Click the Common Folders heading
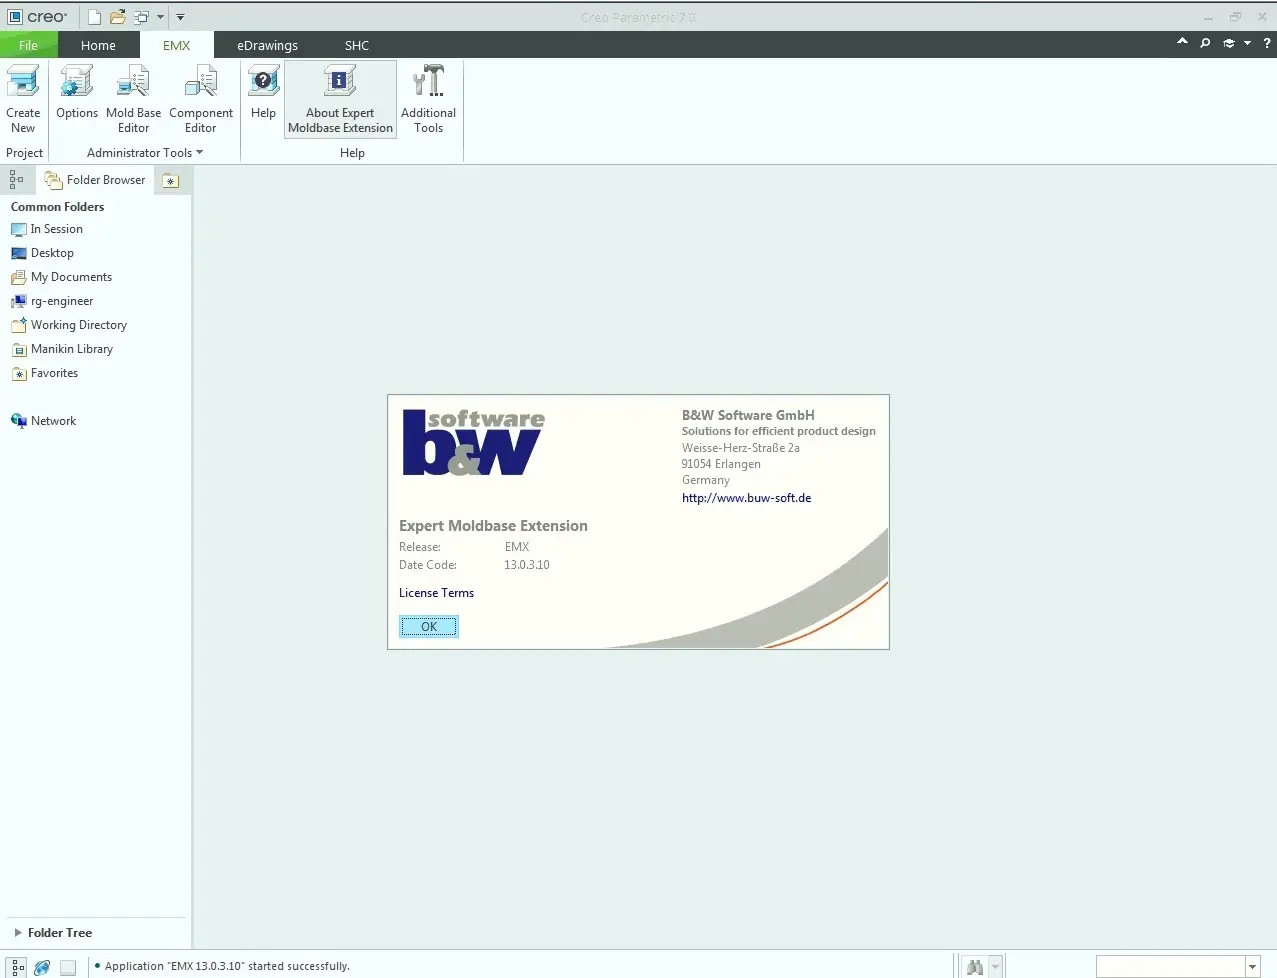The width and height of the screenshot is (1277, 978). point(57,207)
